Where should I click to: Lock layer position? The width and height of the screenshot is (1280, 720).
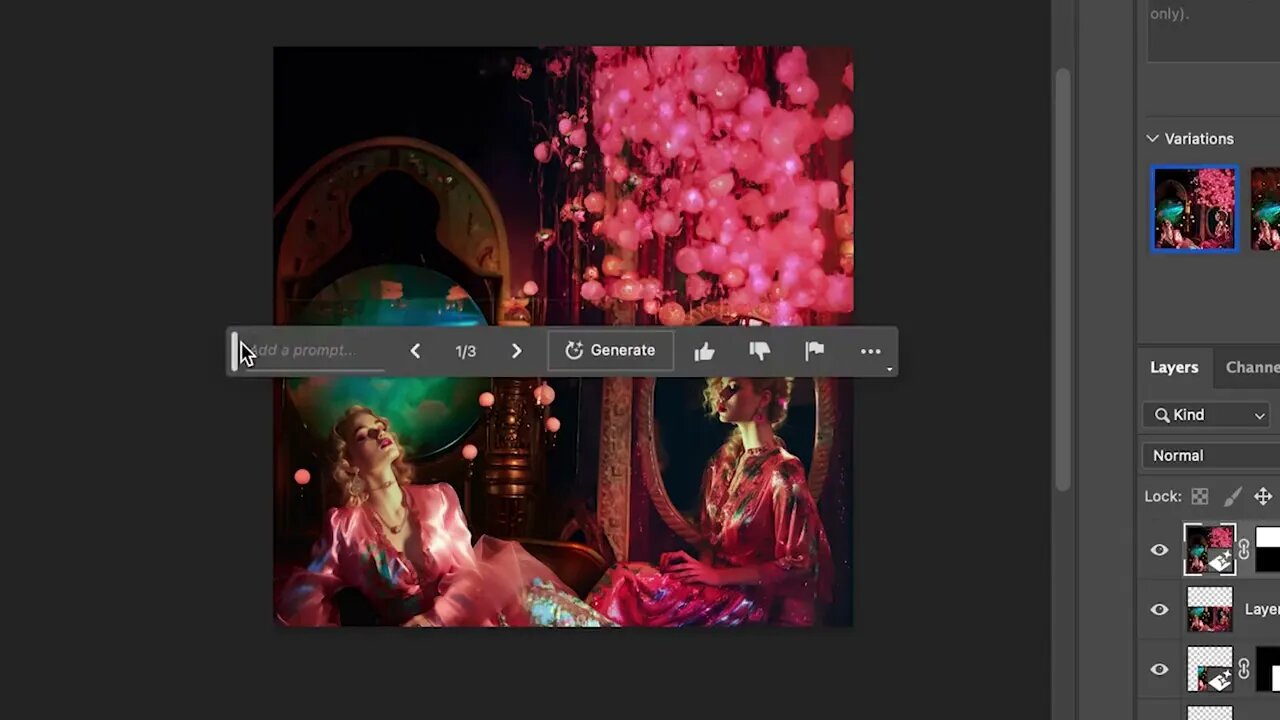1263,497
